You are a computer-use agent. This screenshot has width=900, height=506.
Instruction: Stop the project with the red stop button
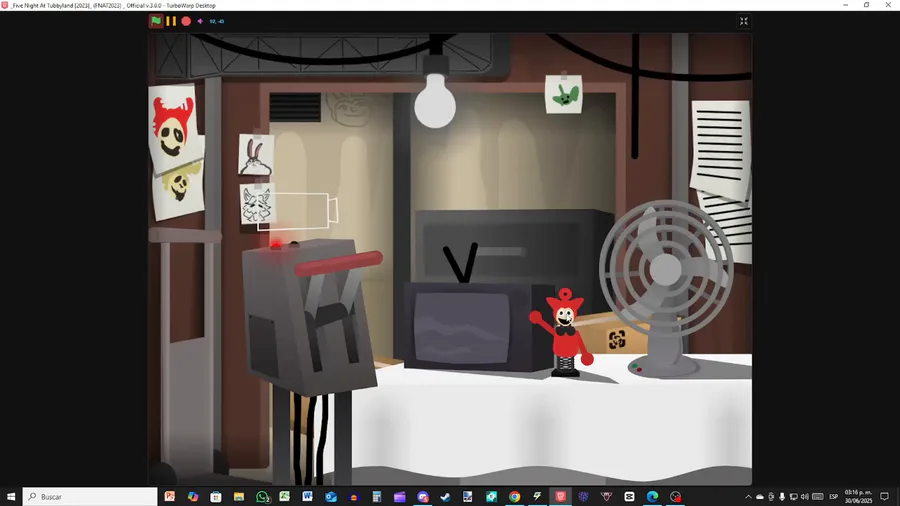pos(186,21)
